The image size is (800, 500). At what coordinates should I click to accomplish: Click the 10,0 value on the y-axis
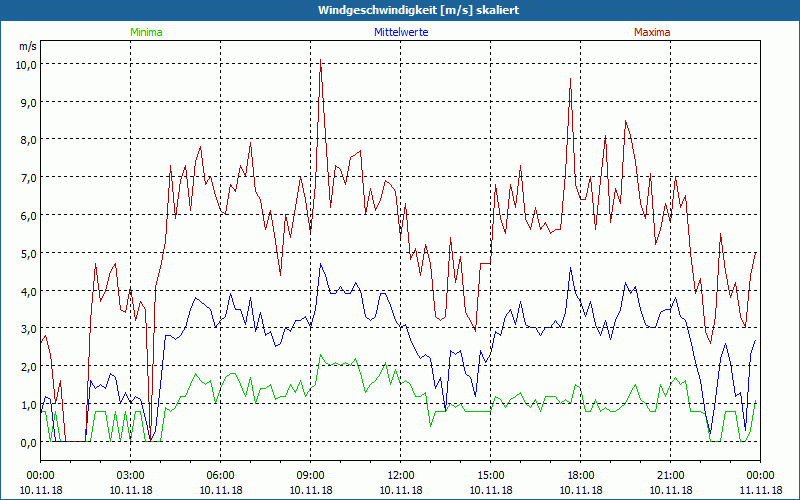tap(25, 64)
